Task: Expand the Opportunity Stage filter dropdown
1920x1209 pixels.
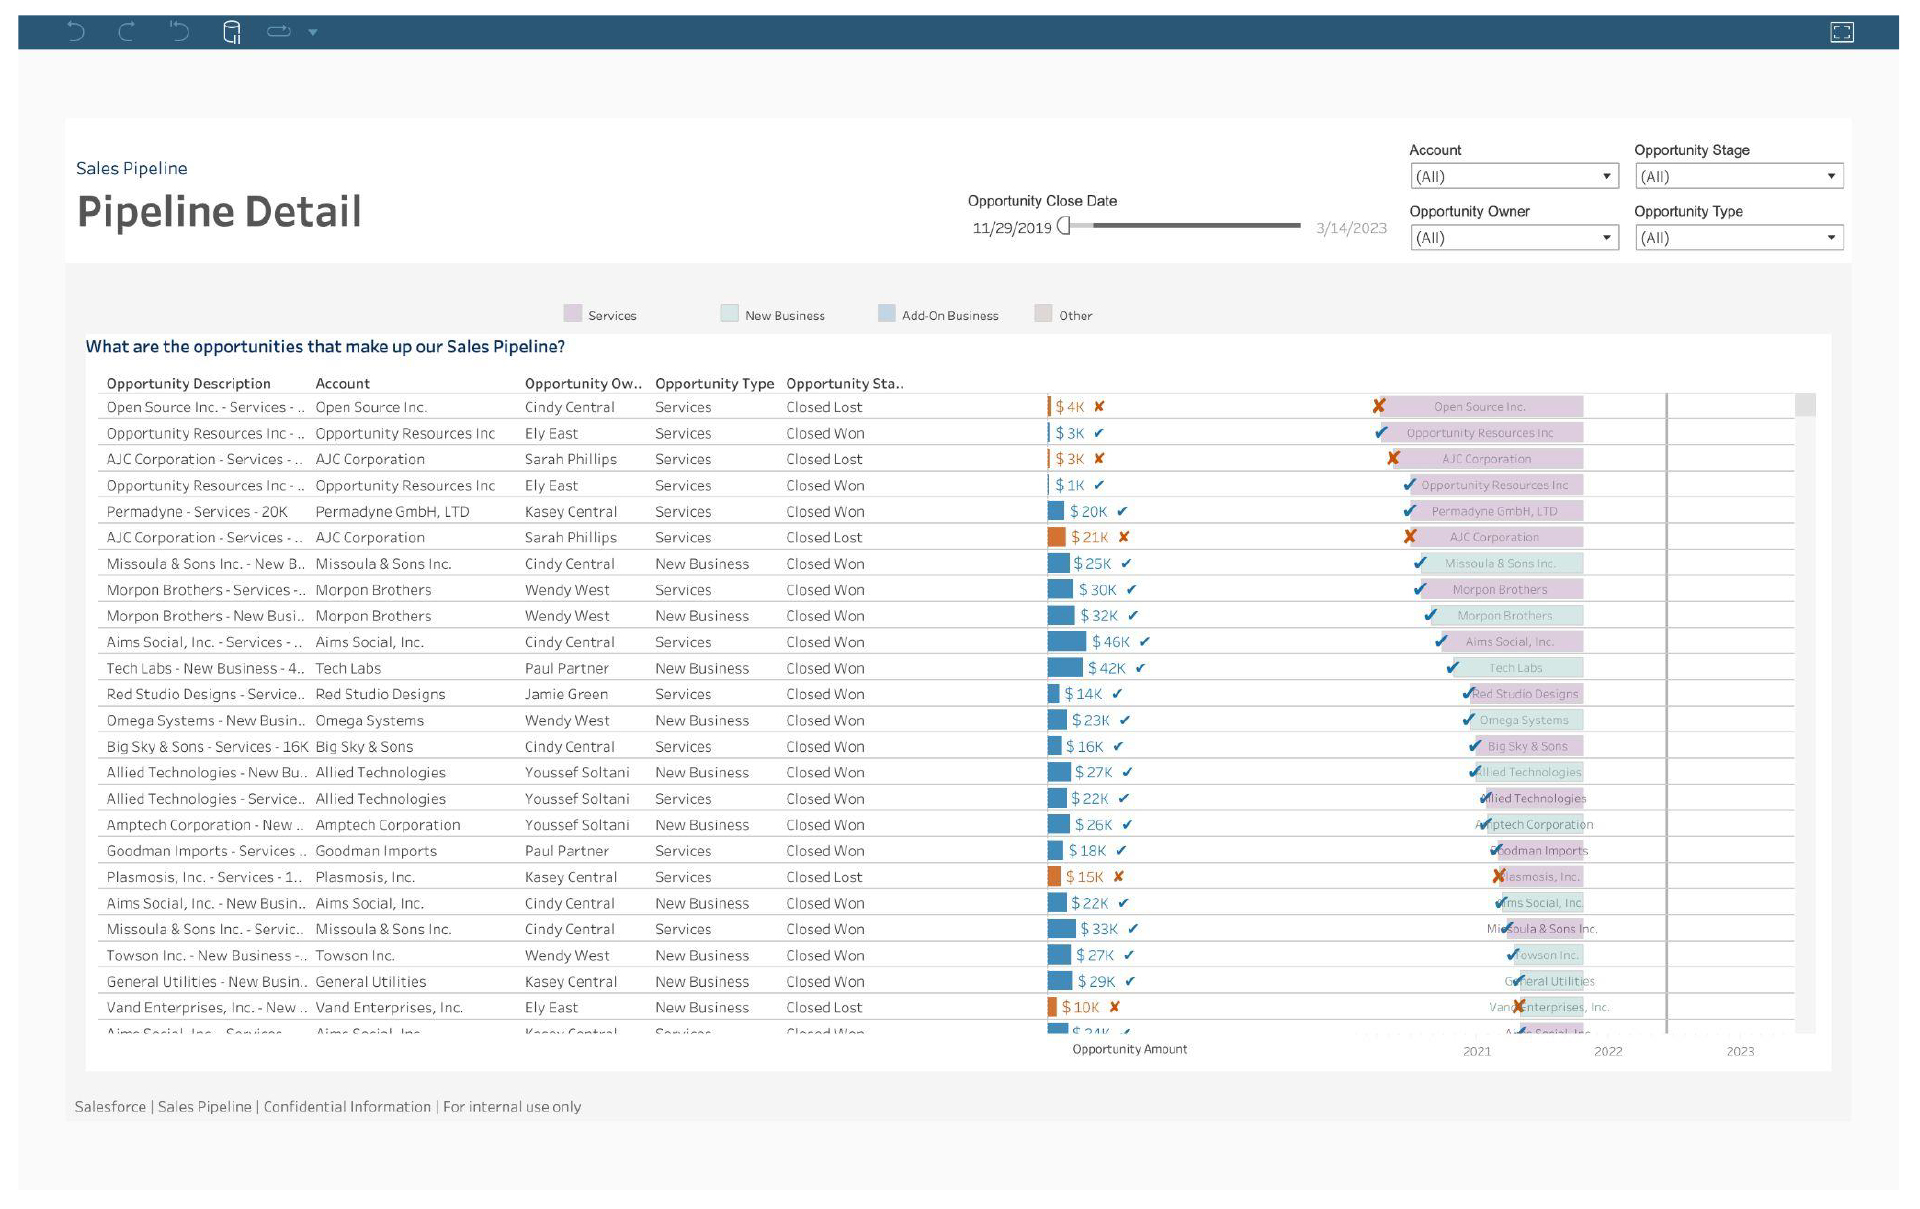Action: point(1738,177)
